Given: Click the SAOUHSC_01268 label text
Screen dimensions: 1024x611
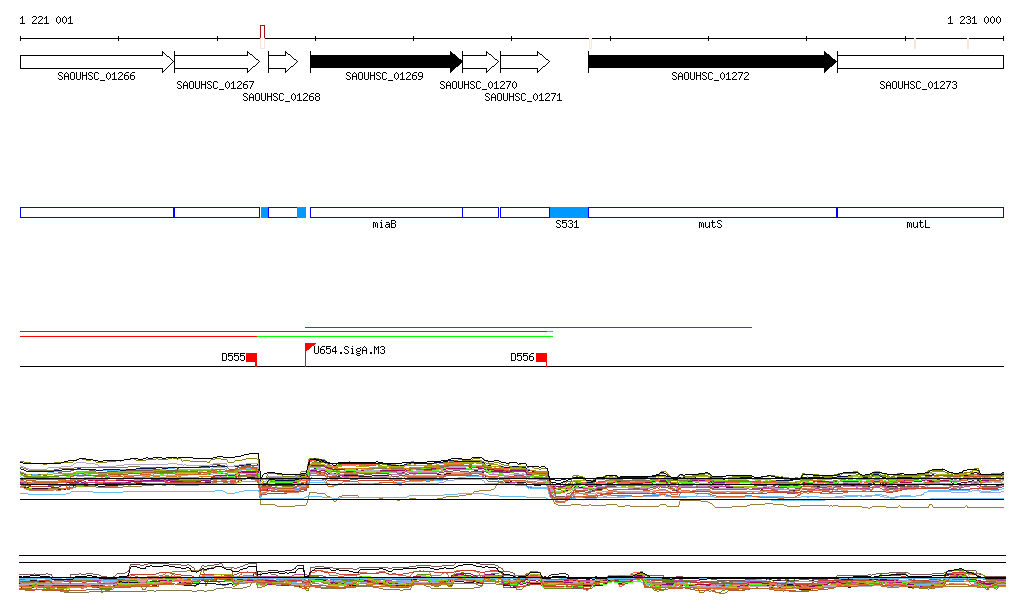Looking at the screenshot, I should [281, 97].
